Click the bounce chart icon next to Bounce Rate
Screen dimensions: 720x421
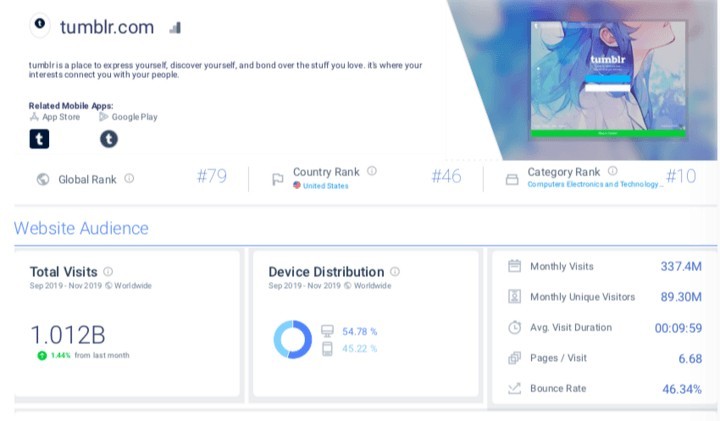coord(514,388)
